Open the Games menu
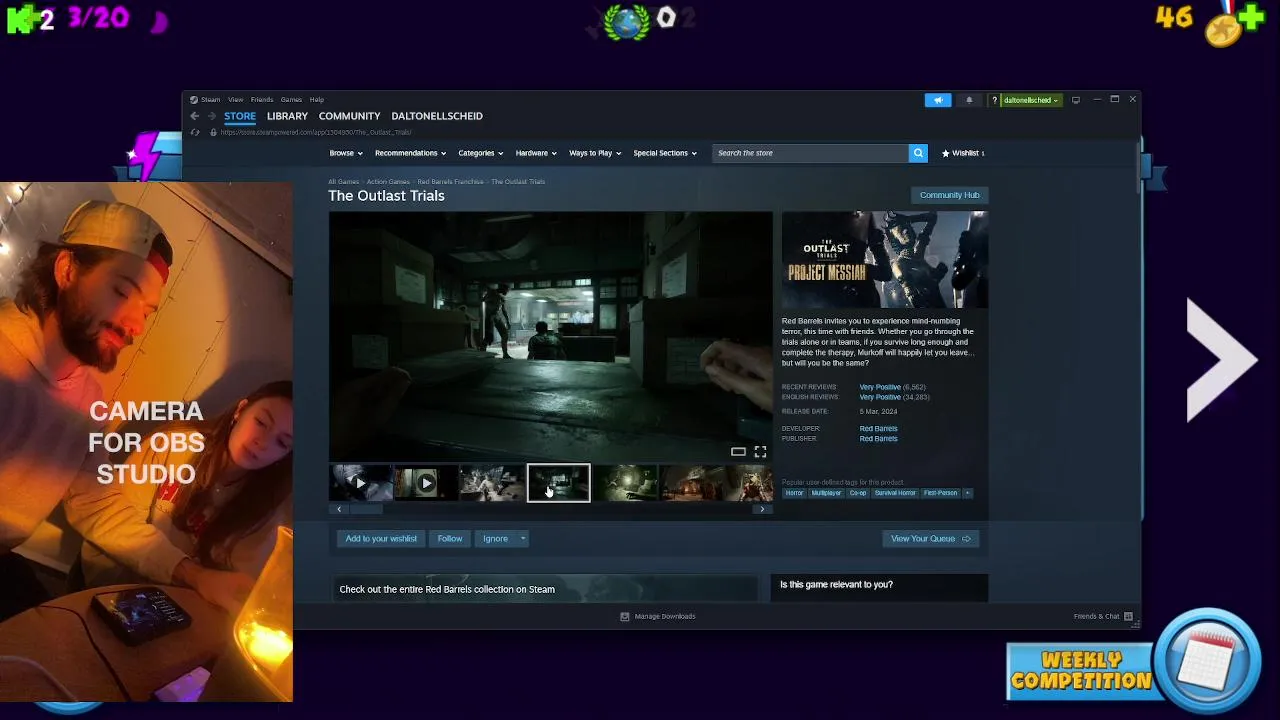The width and height of the screenshot is (1280, 720). pyautogui.click(x=291, y=100)
